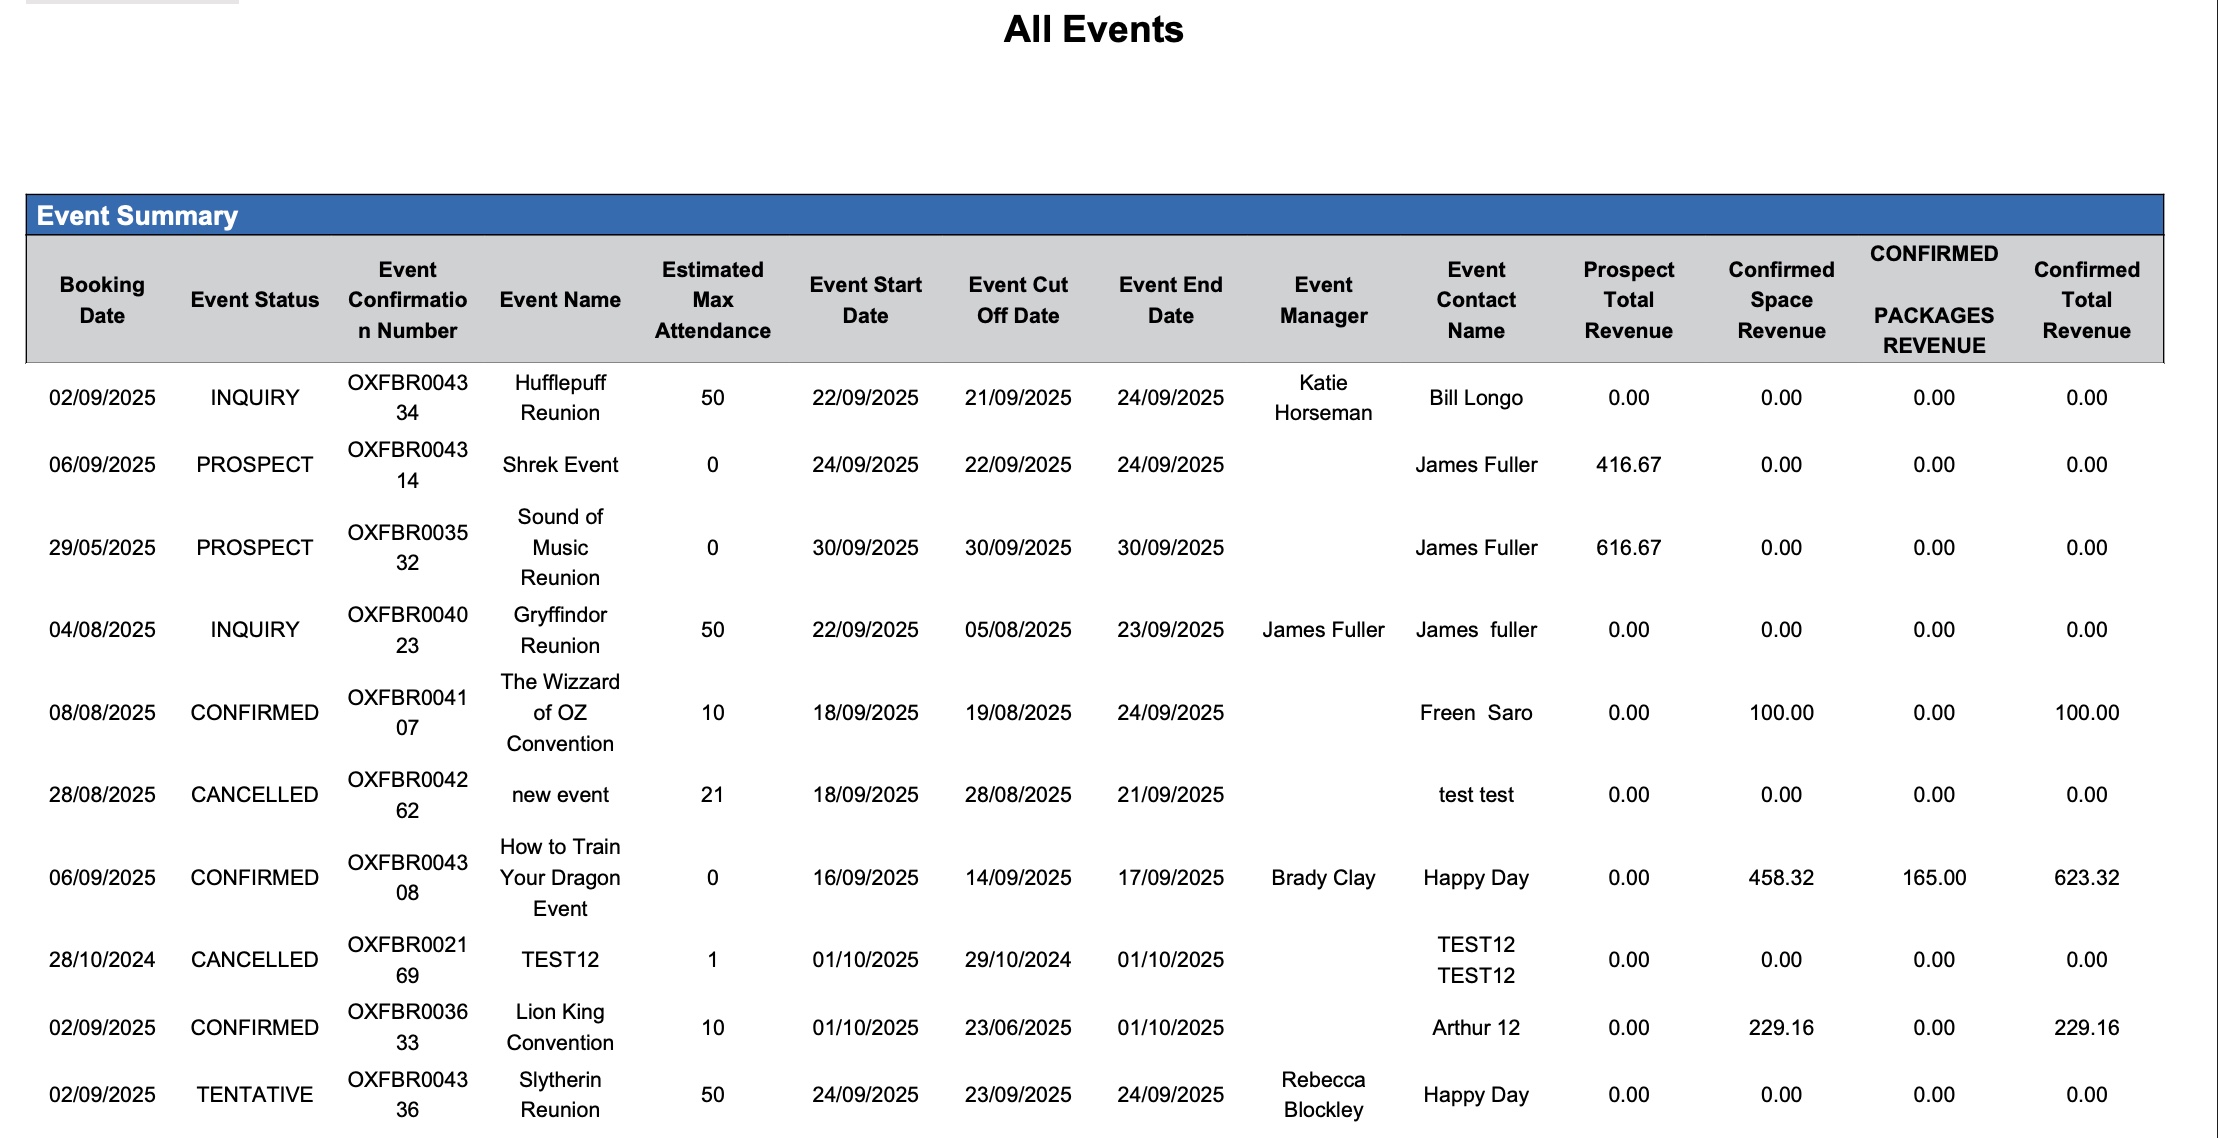2218x1138 pixels.
Task: Click the TENTATIVE status cell
Action: click(254, 1095)
